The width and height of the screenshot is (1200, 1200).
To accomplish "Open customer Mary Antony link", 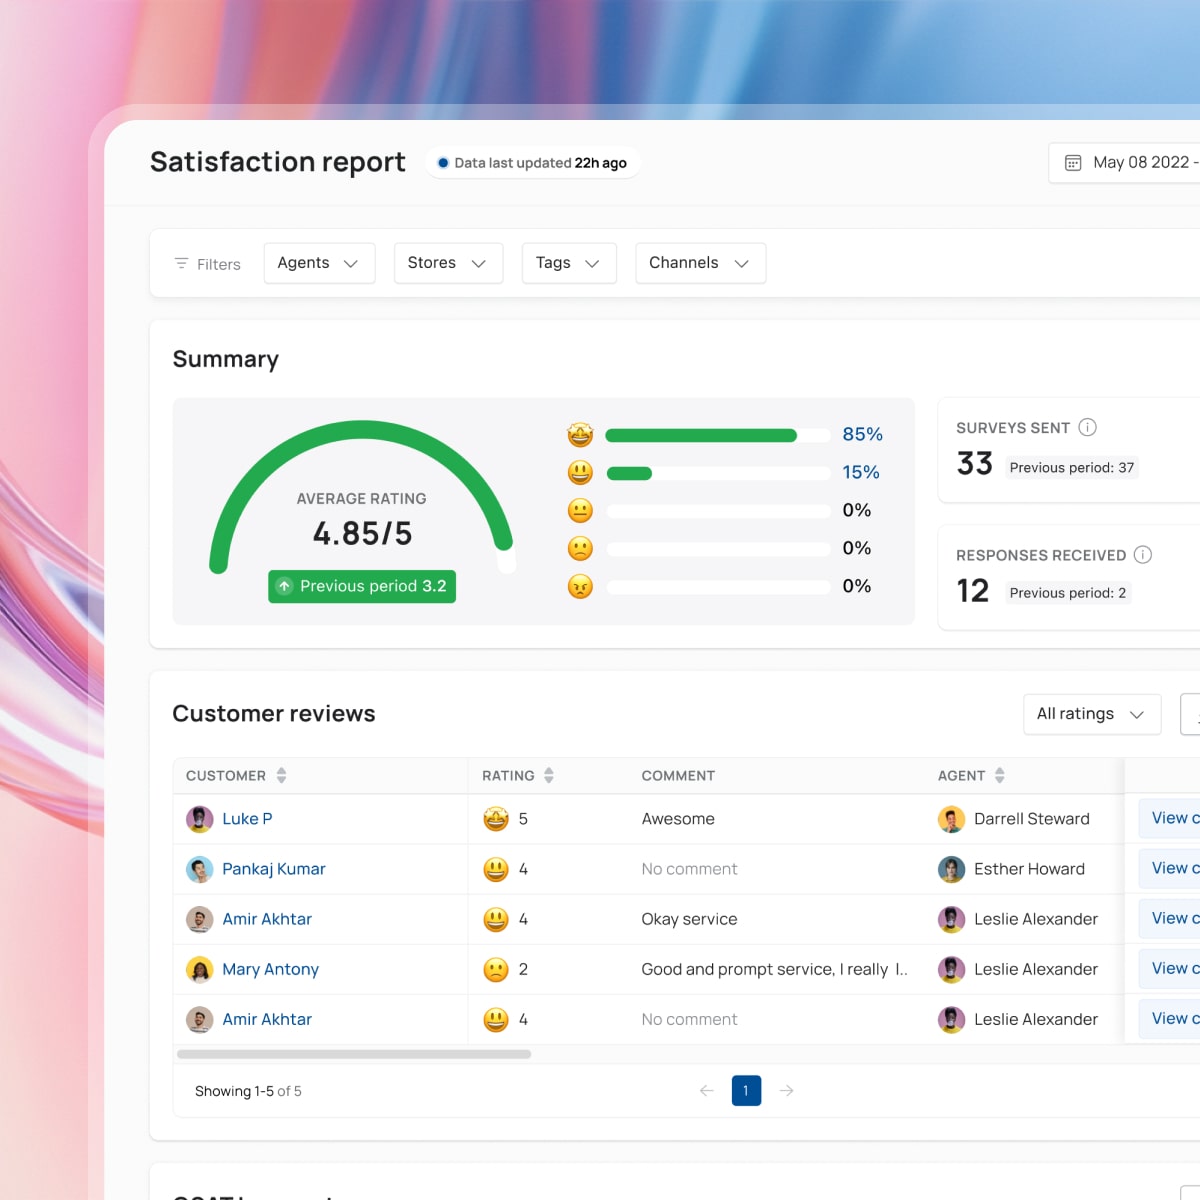I will pos(270,969).
